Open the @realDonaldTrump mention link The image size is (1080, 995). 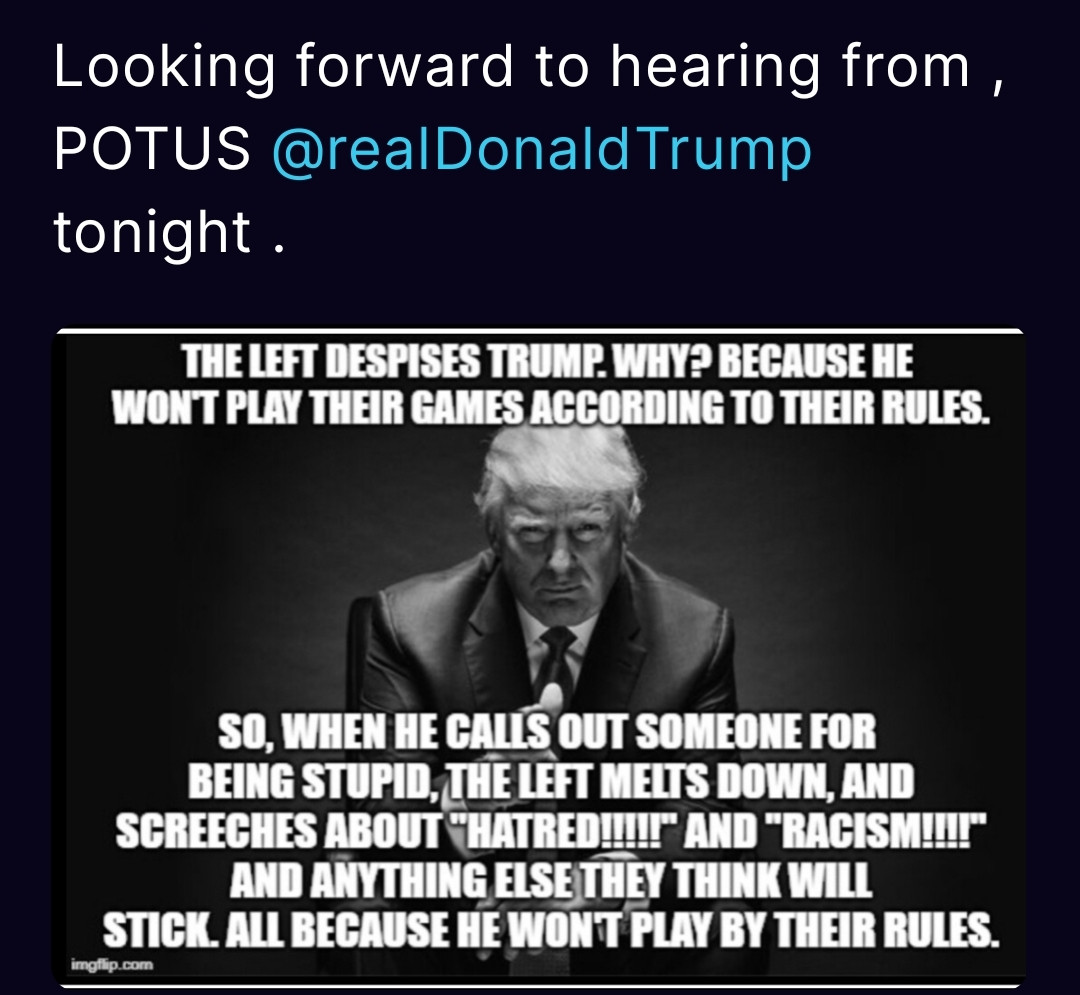point(542,149)
